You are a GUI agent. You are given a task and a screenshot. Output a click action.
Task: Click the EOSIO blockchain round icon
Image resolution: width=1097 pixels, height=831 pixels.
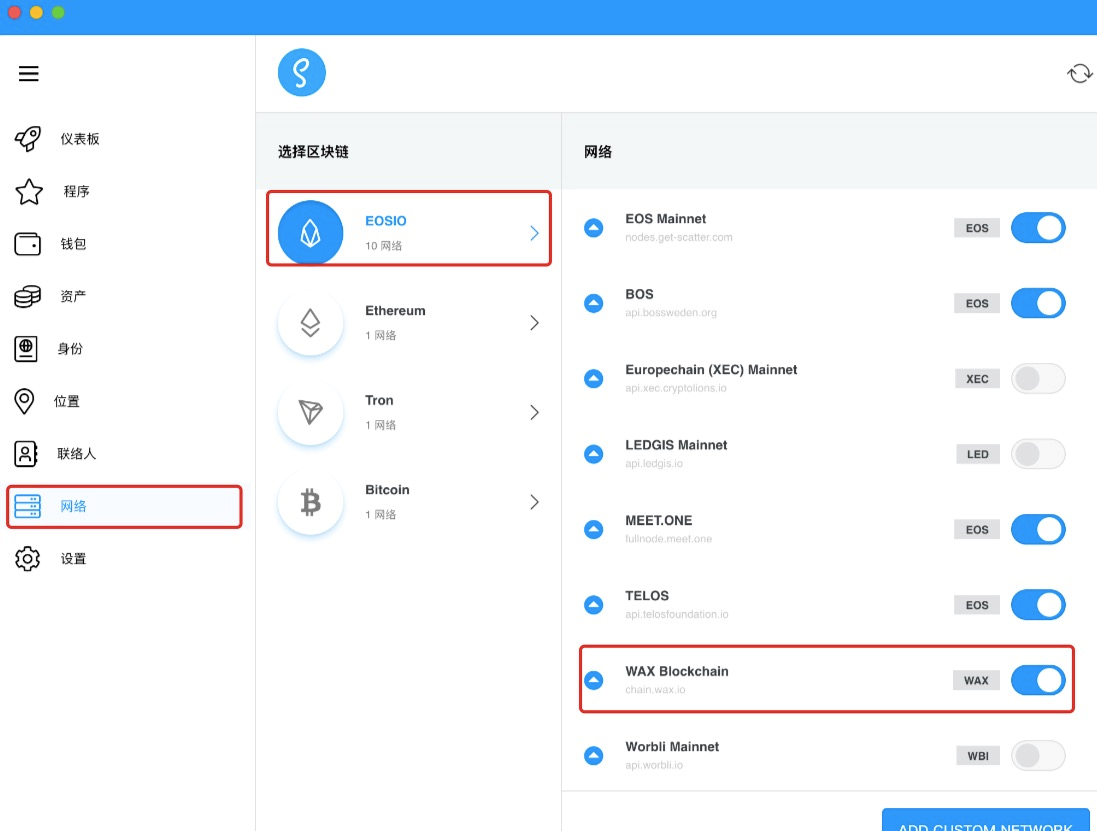click(x=311, y=233)
